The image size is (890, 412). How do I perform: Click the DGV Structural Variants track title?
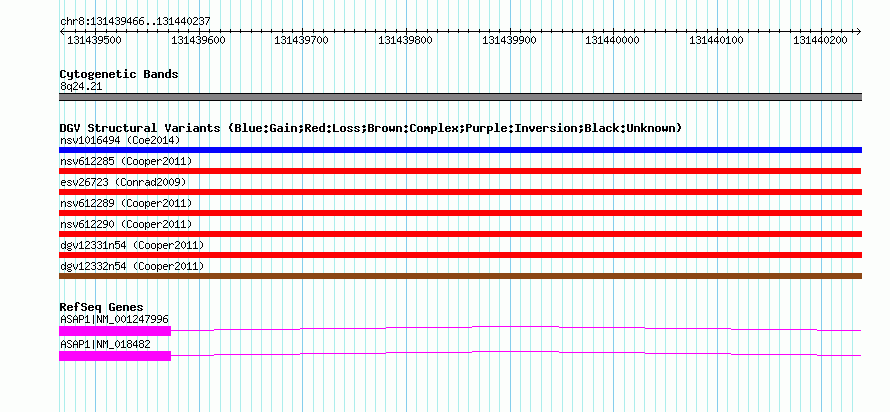tap(371, 128)
